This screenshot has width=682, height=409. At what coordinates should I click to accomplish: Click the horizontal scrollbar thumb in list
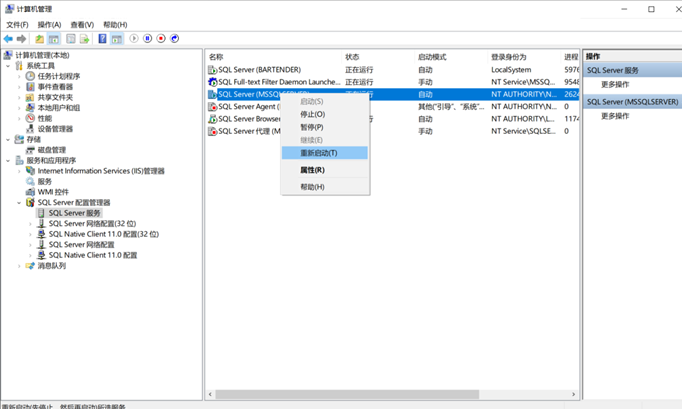click(x=347, y=394)
